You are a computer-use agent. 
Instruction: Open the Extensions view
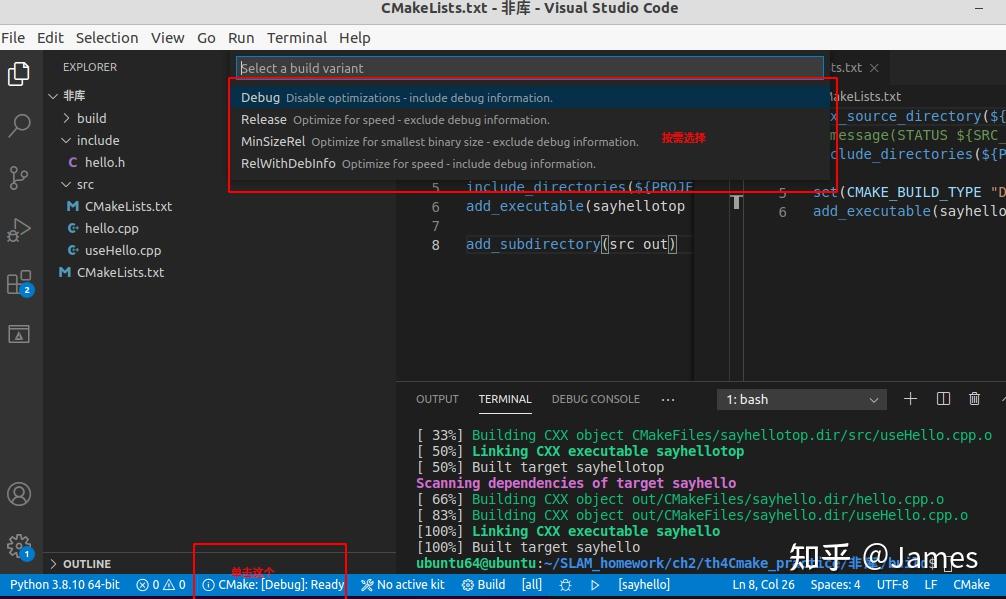click(x=20, y=283)
